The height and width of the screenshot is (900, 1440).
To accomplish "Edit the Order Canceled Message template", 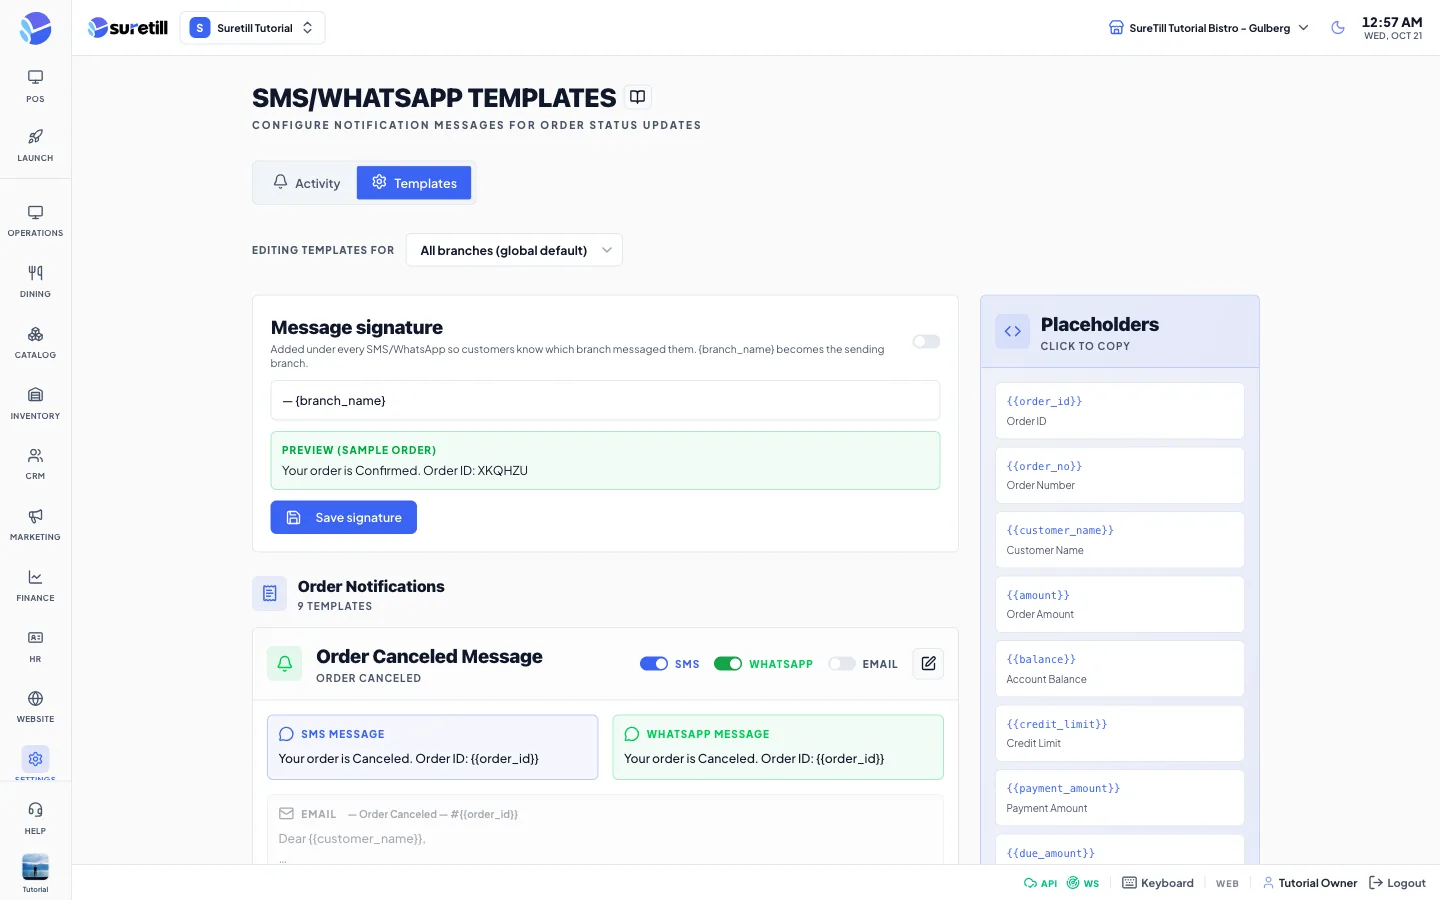I will (x=928, y=663).
